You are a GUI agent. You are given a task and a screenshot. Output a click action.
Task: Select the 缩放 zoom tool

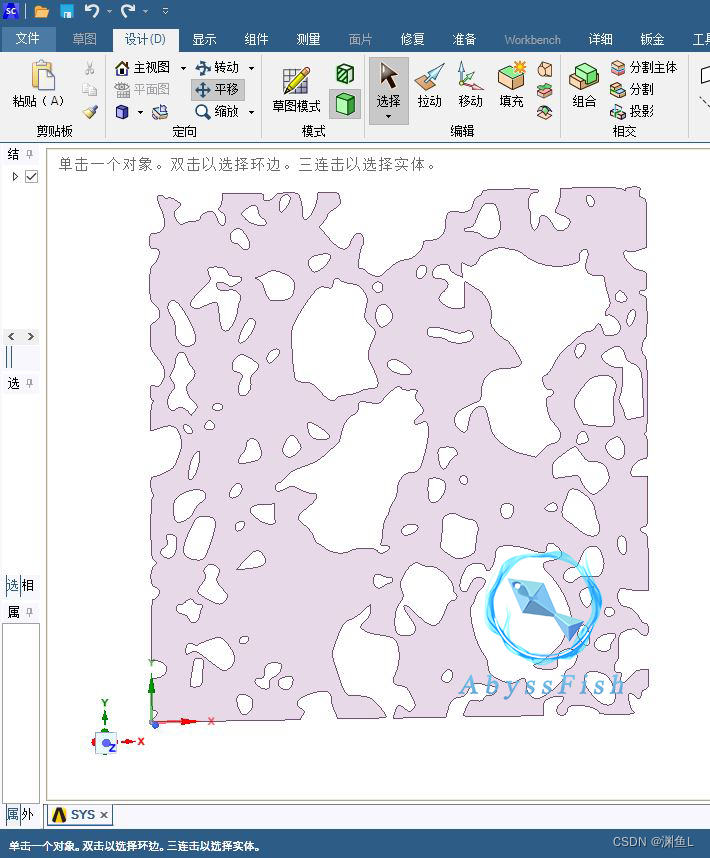point(218,112)
